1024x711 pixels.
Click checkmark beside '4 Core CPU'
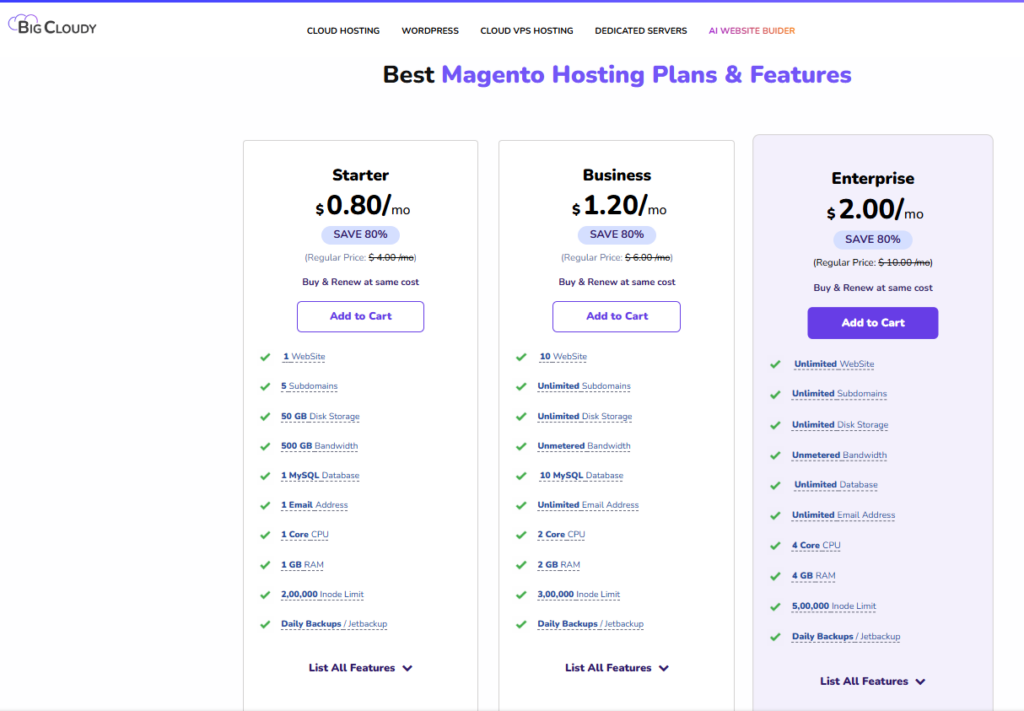(x=775, y=546)
